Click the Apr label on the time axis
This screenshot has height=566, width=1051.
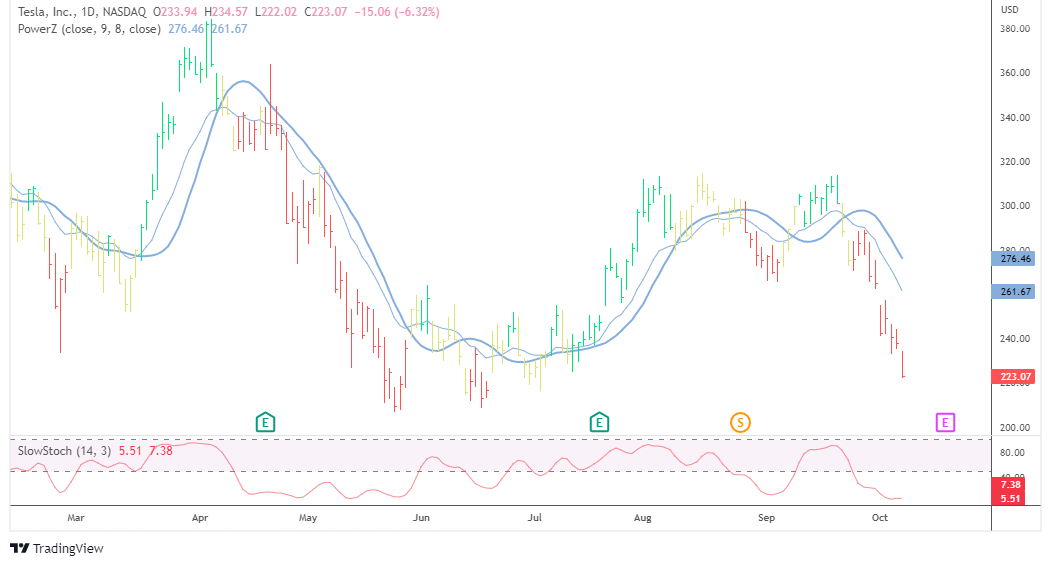[x=200, y=518]
